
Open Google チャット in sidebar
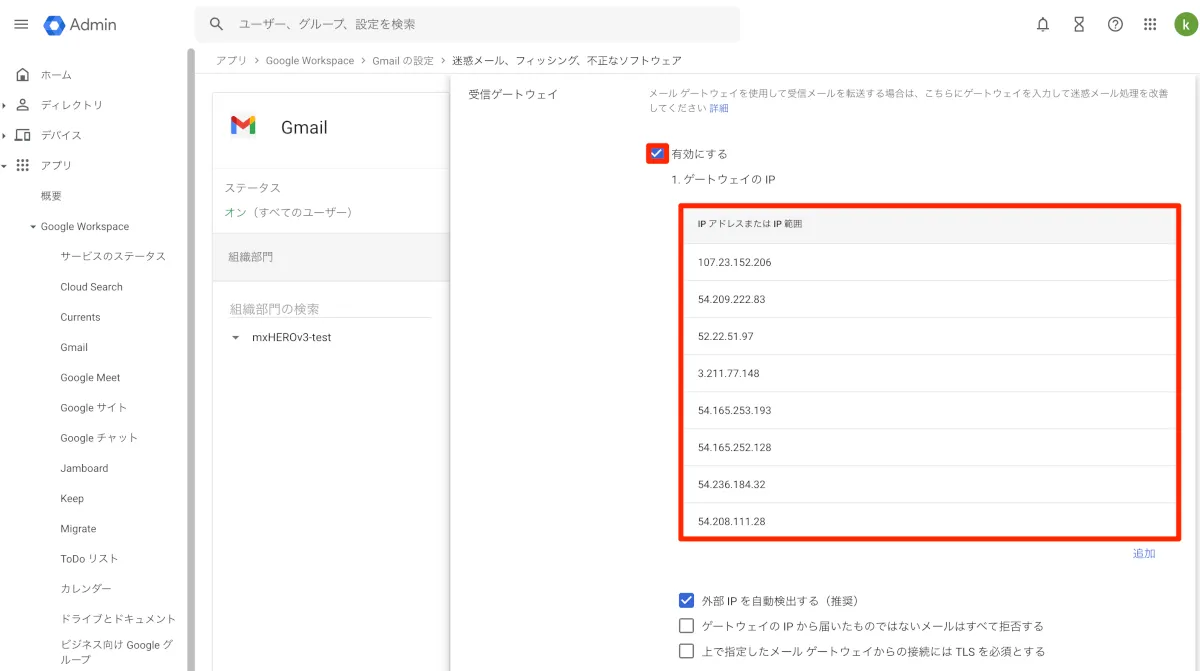[x=99, y=438]
